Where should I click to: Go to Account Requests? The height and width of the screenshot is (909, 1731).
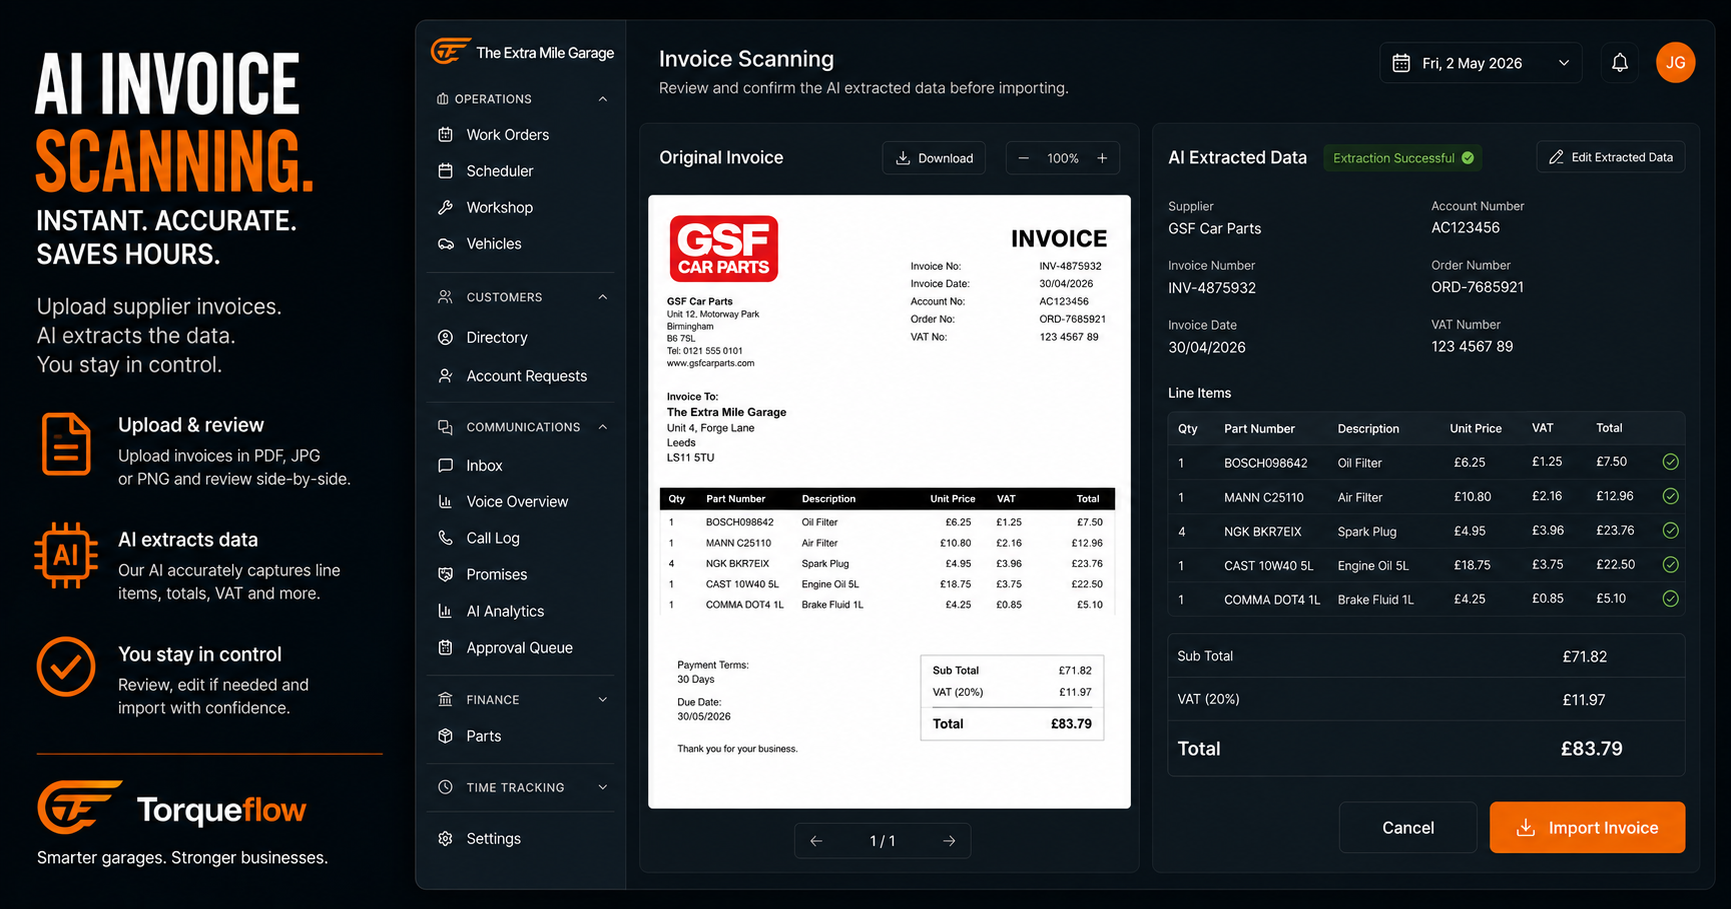(526, 376)
